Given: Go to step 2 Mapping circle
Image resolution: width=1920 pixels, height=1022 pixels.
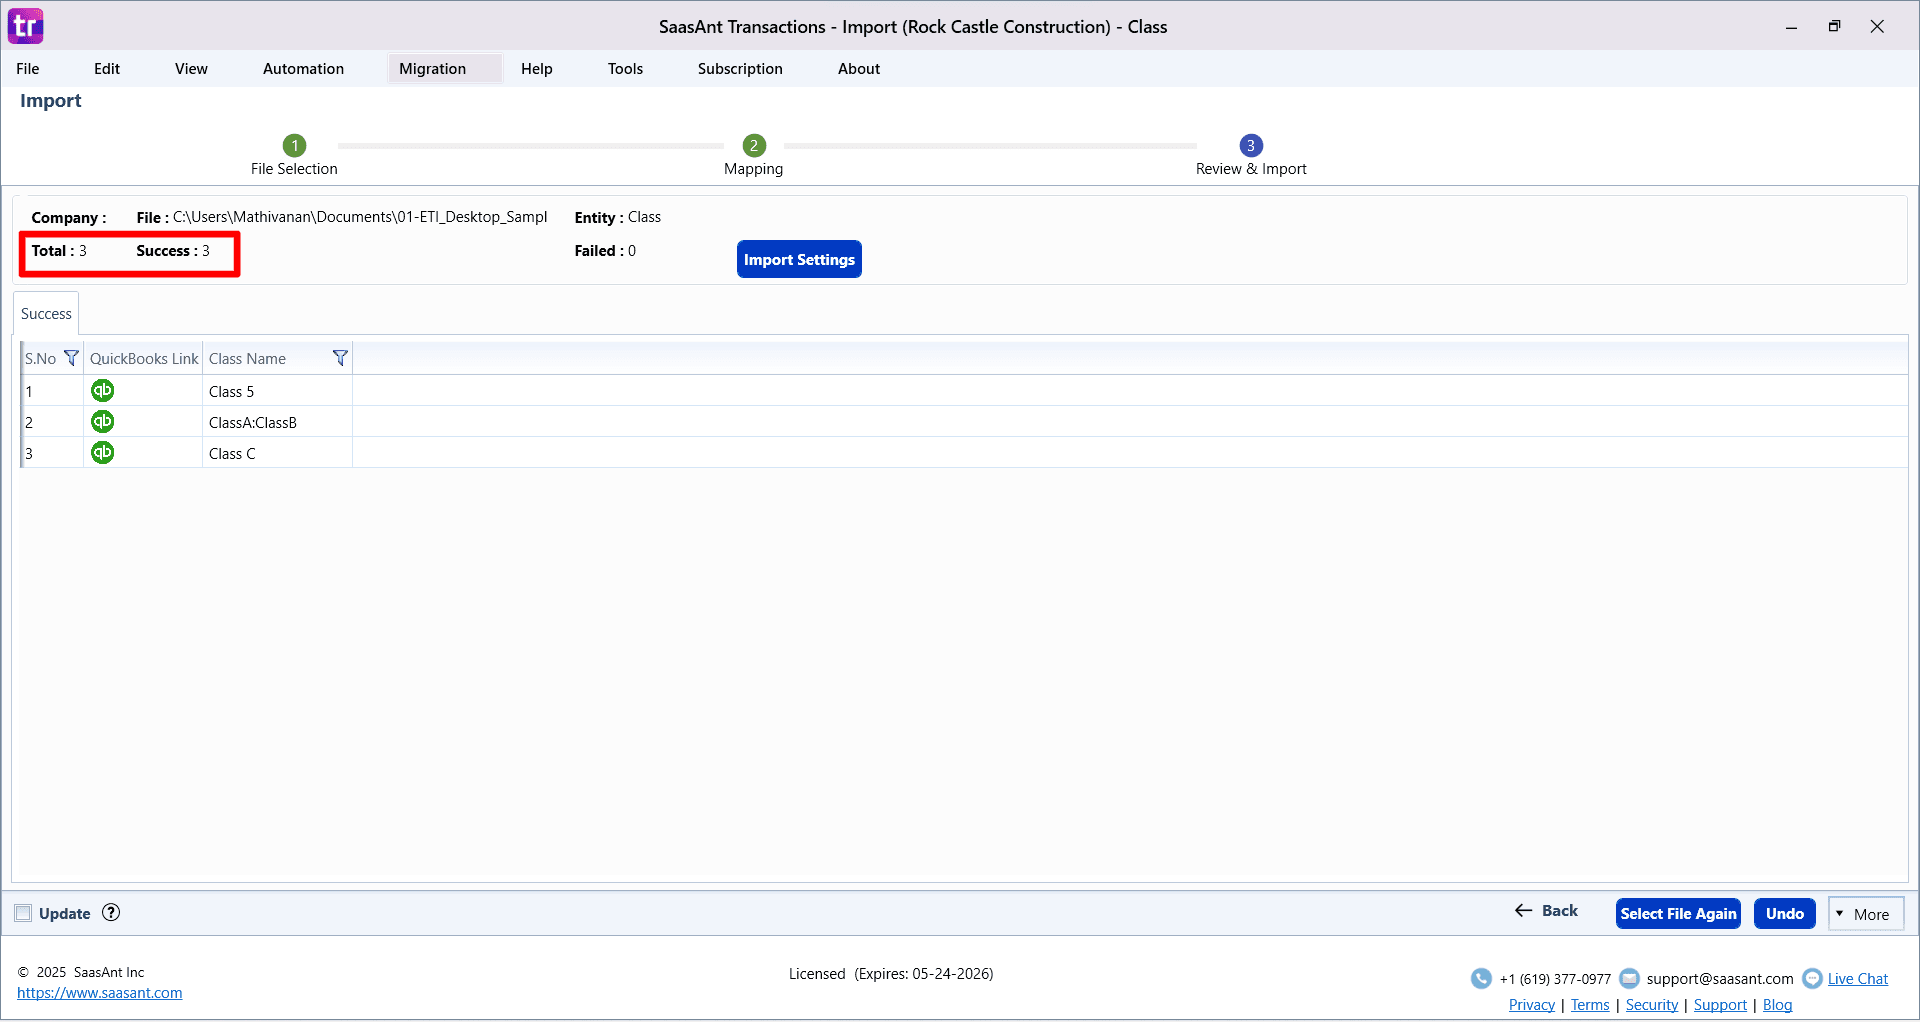Looking at the screenshot, I should [x=754, y=145].
